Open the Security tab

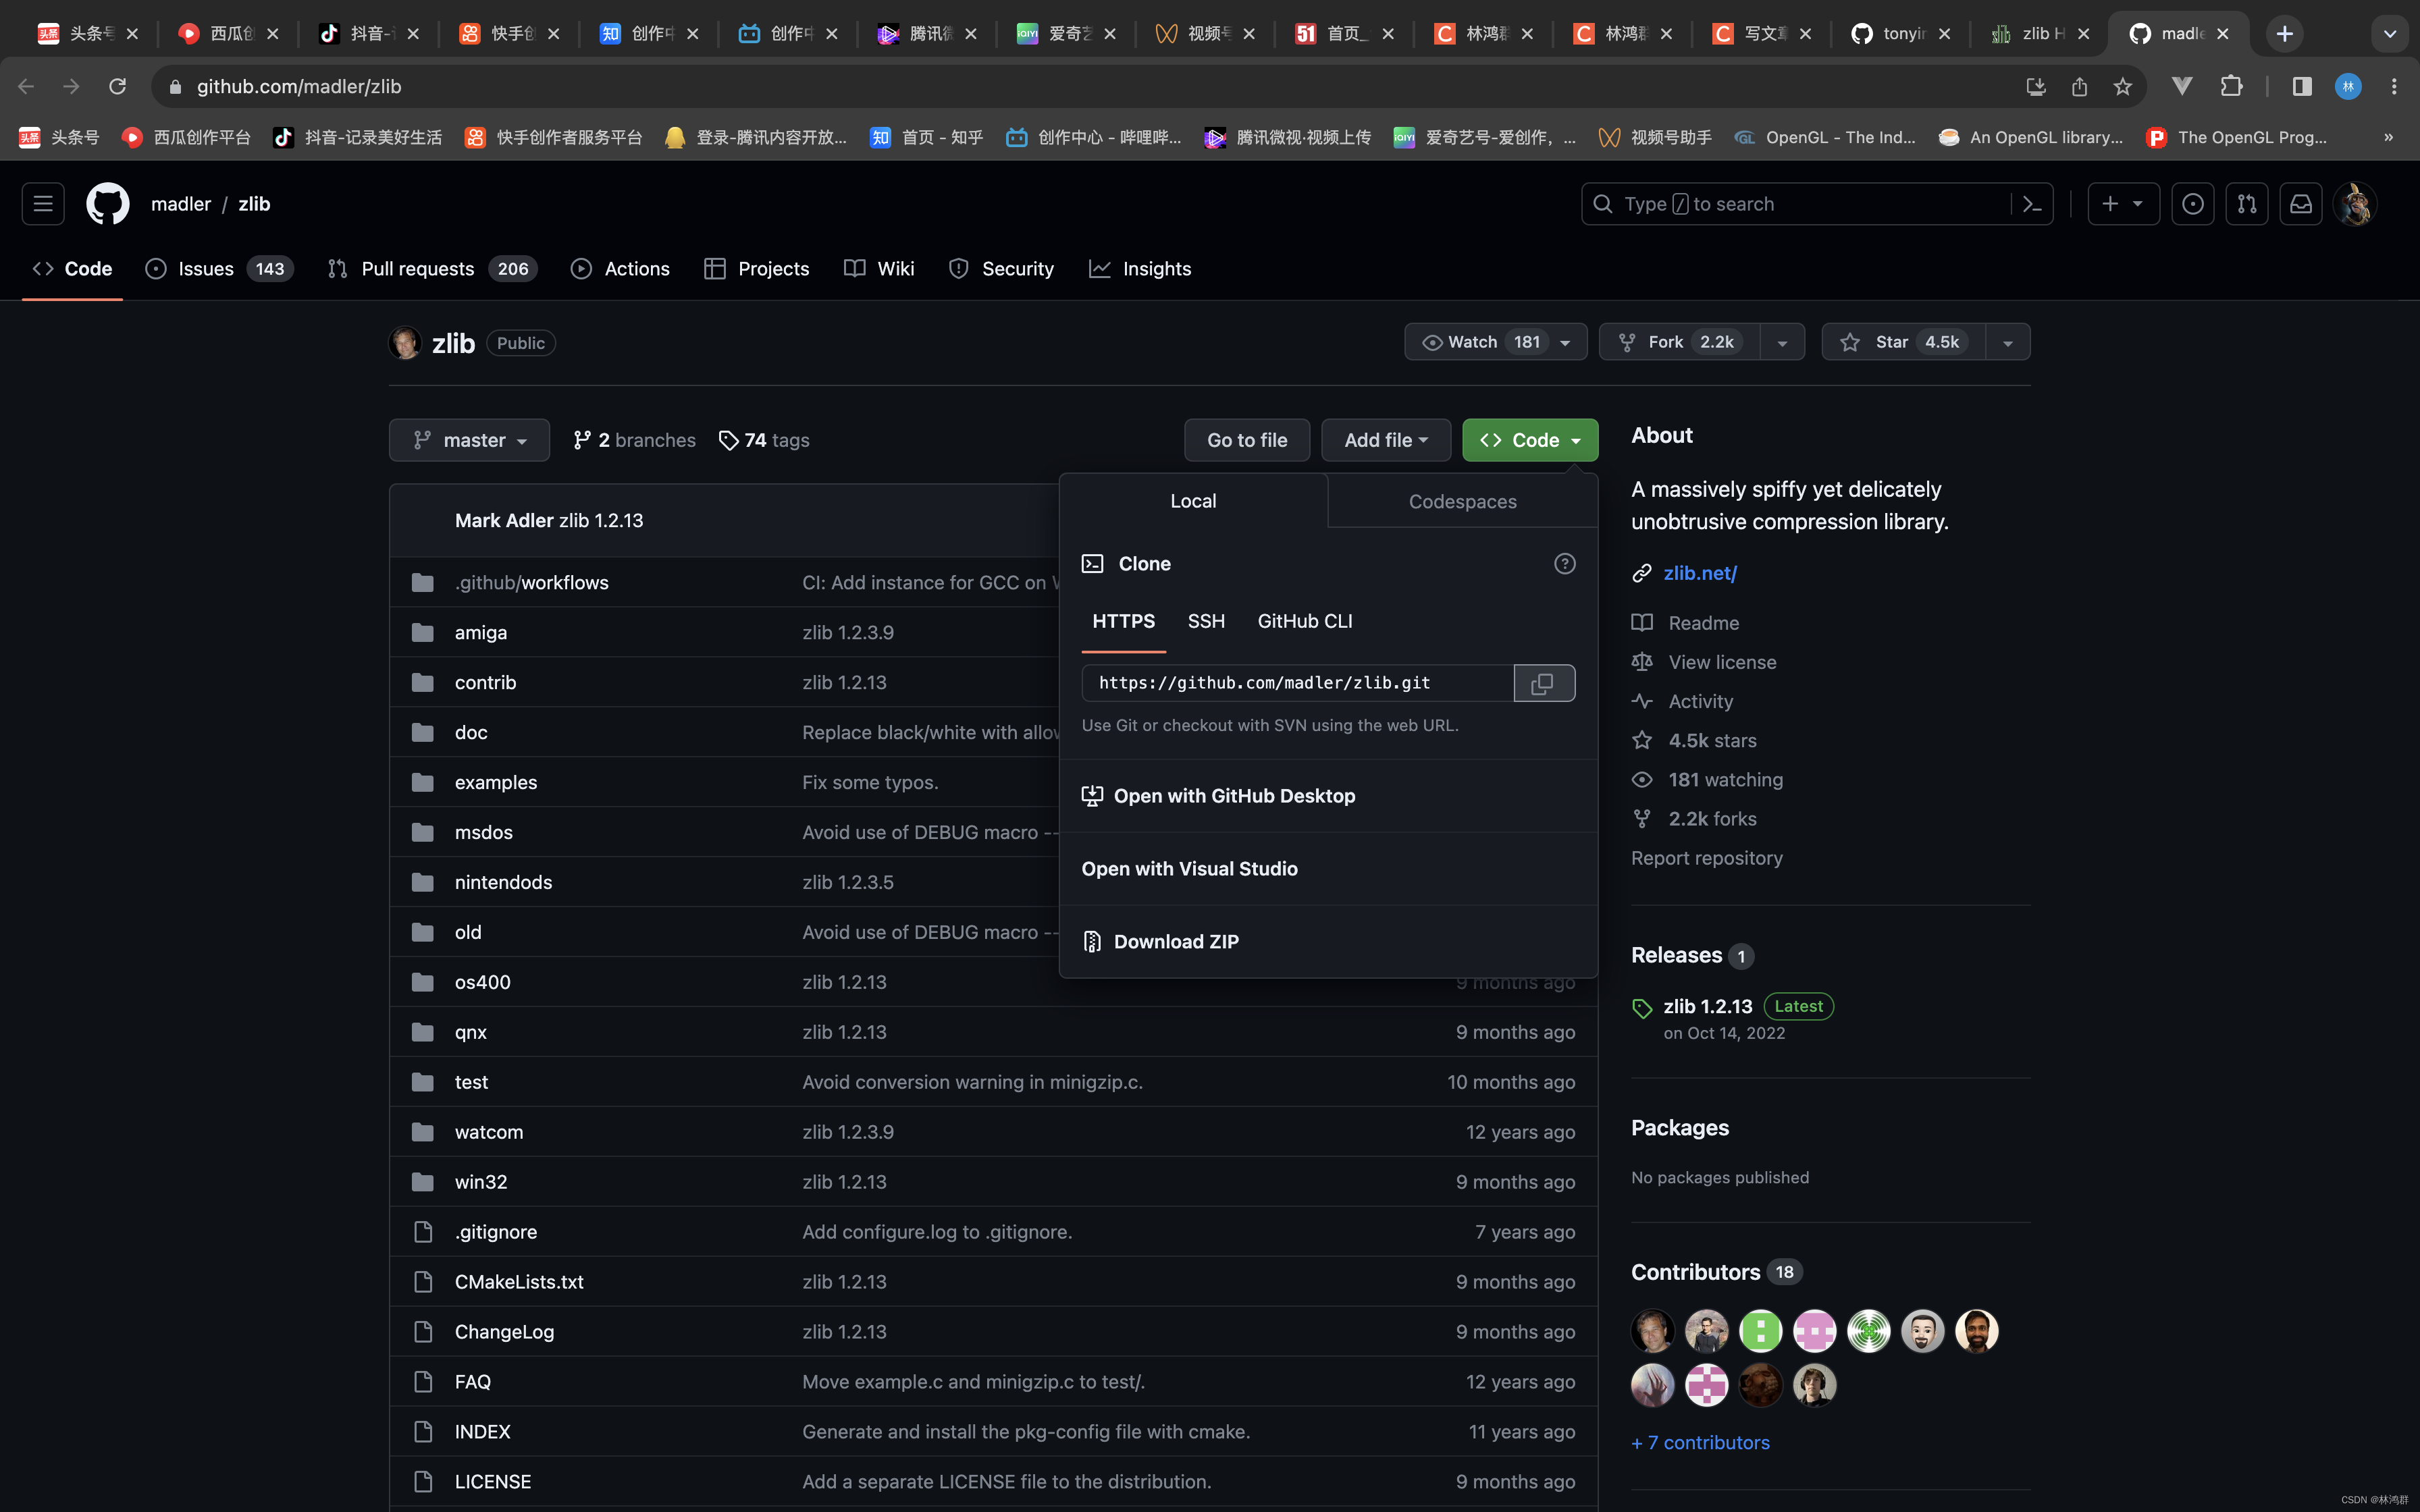point(1001,269)
